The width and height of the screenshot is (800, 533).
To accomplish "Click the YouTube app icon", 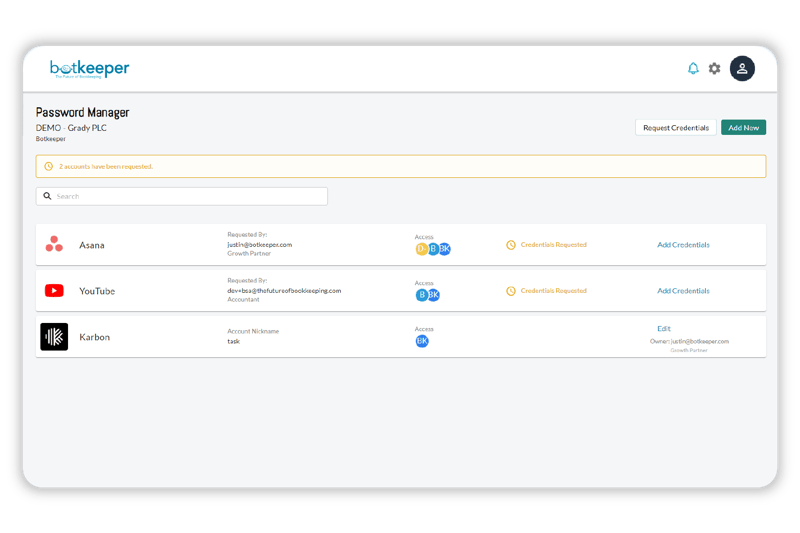I will point(54,290).
